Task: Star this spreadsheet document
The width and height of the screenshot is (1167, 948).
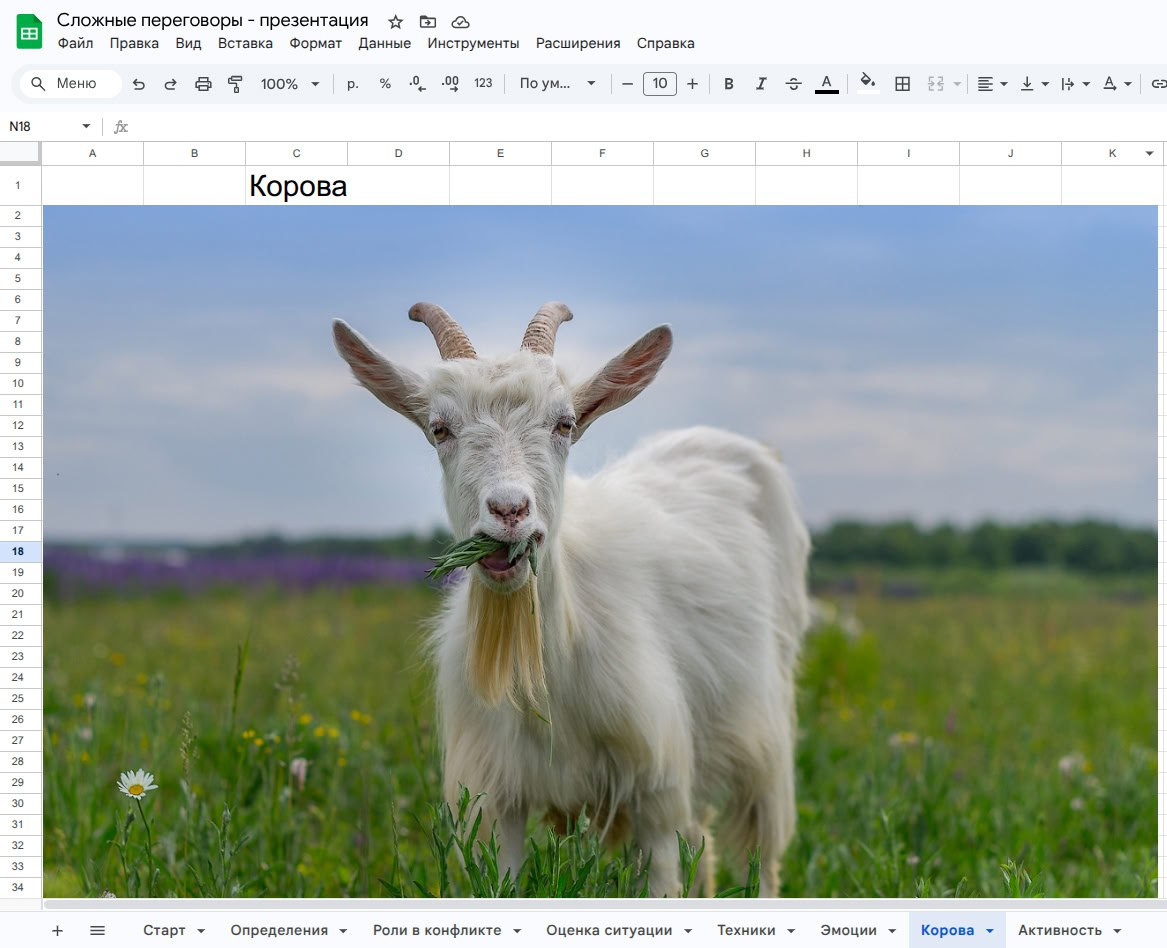Action: (395, 22)
